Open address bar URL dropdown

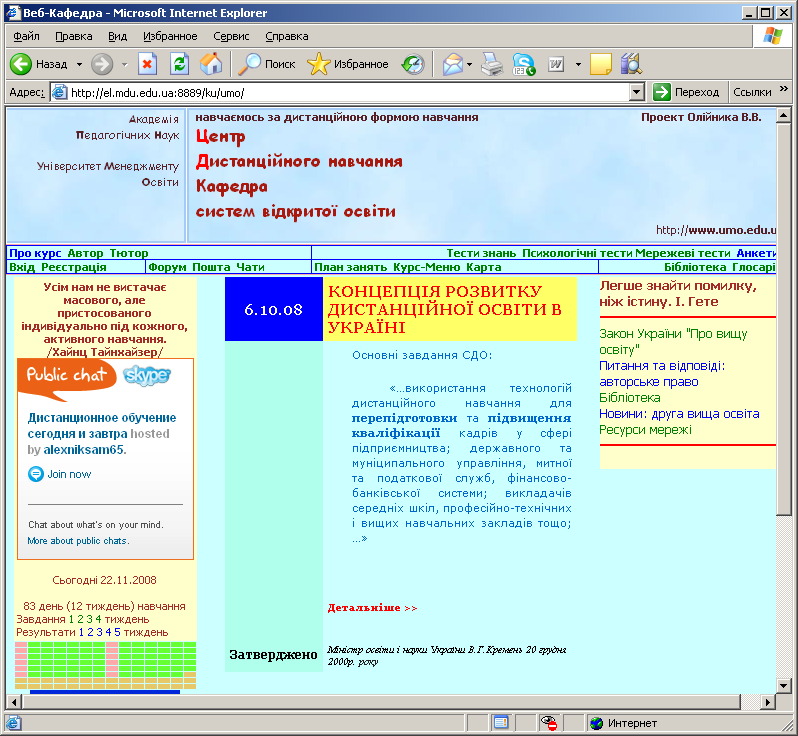pyautogui.click(x=637, y=92)
